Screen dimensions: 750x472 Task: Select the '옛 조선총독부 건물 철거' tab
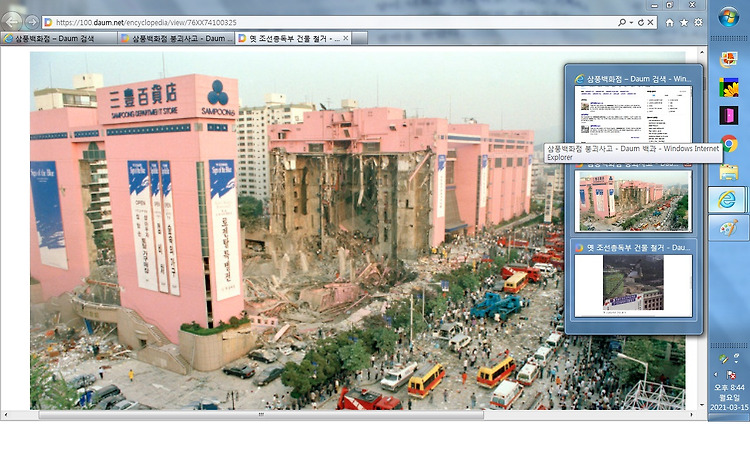(x=293, y=38)
